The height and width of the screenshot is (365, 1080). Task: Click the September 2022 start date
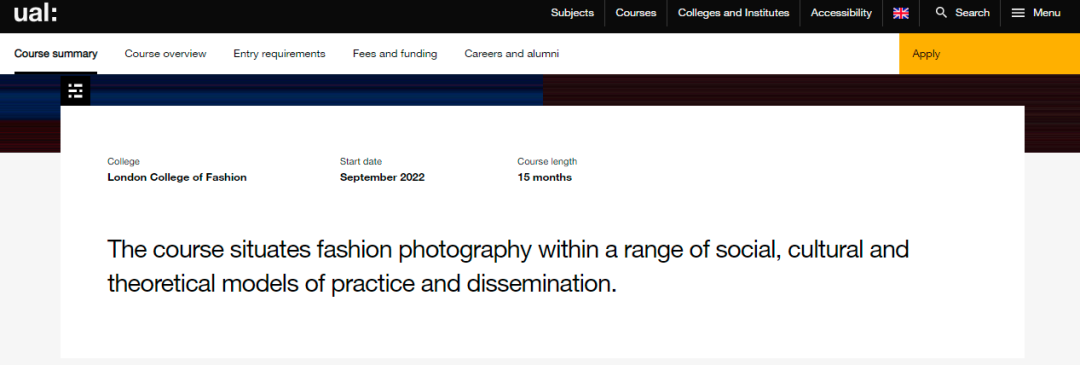tap(382, 178)
